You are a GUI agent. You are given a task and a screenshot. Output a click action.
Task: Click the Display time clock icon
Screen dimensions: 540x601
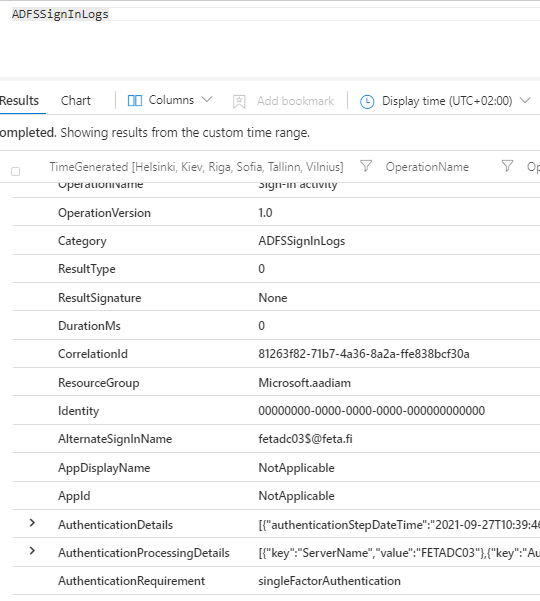[367, 102]
